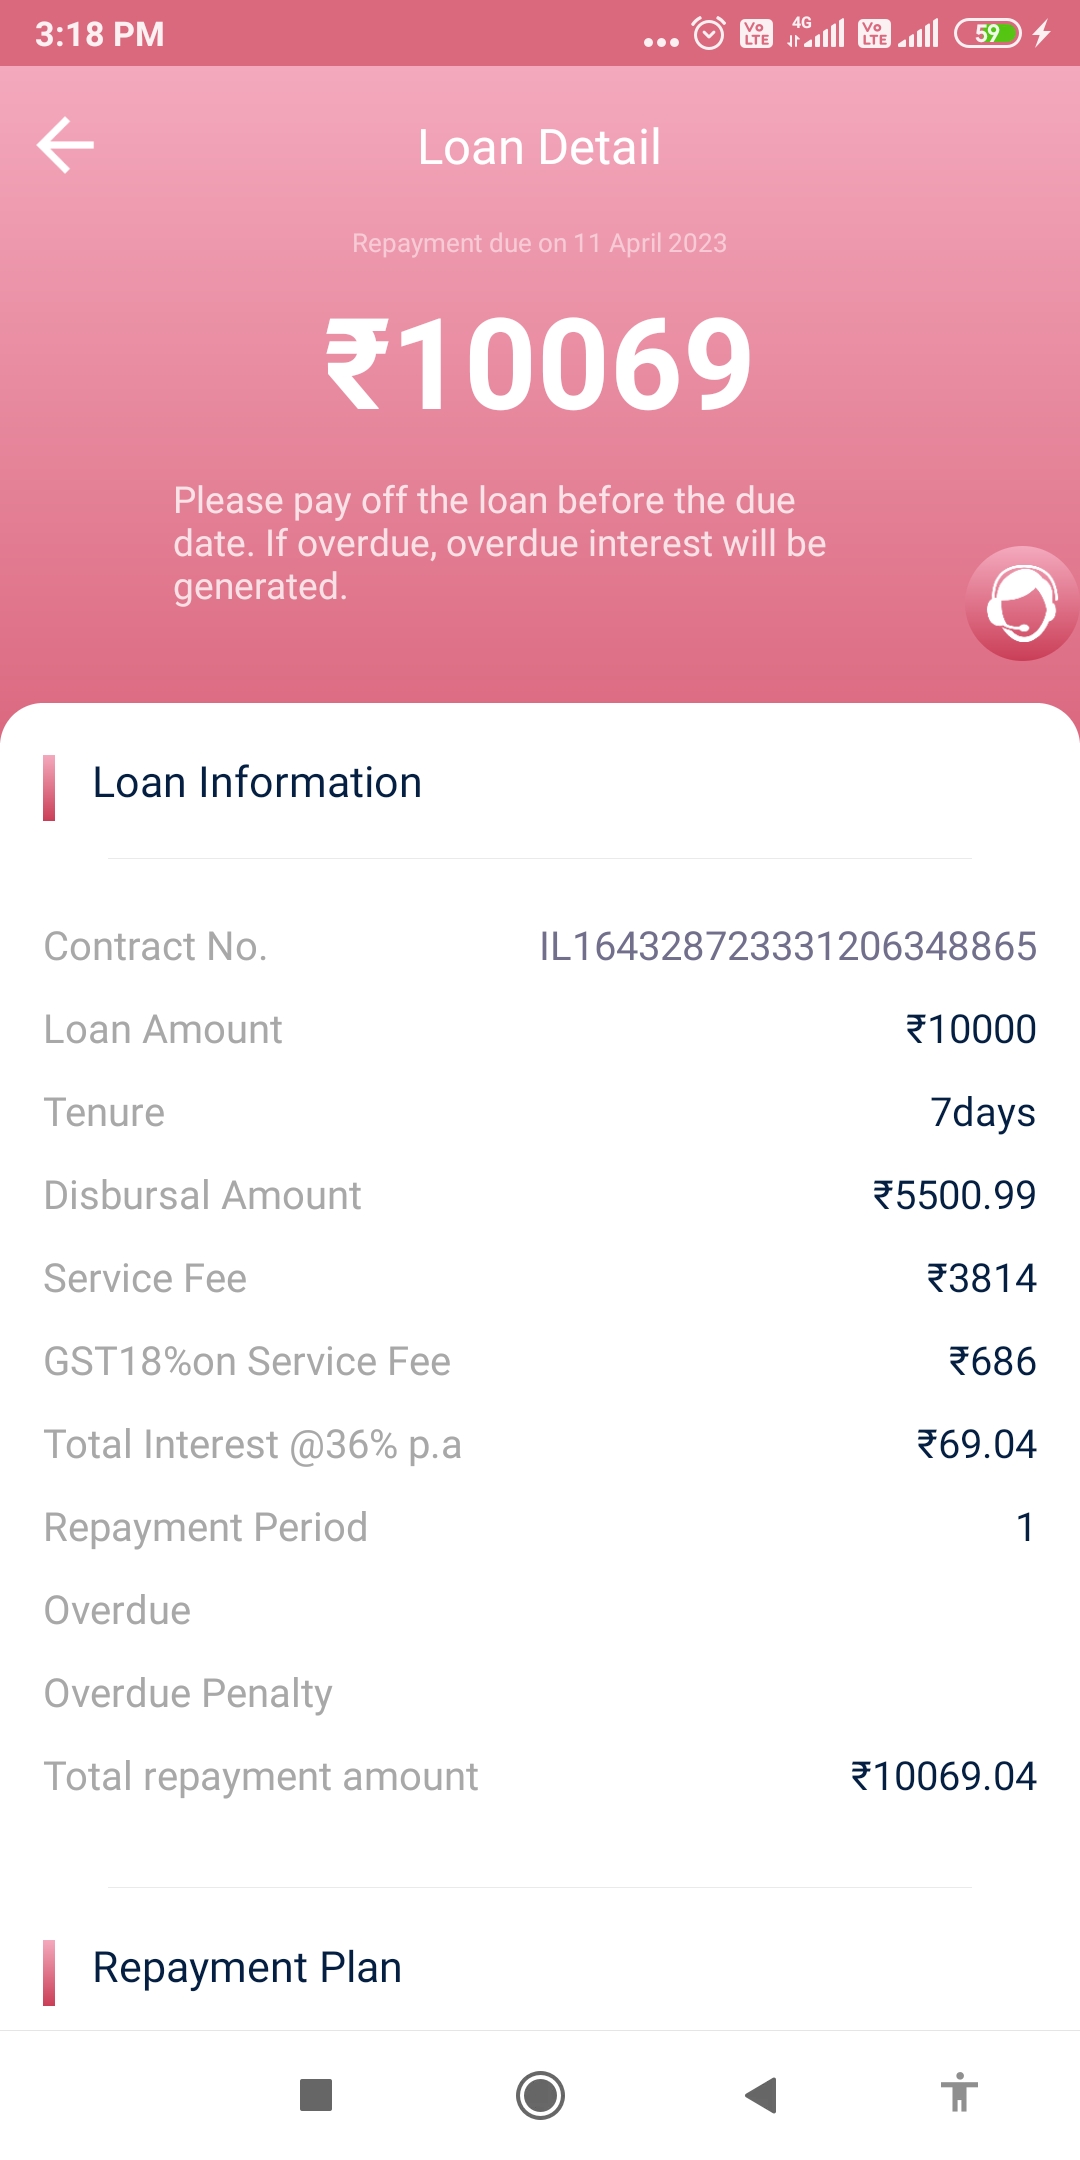Tap the Repayment Plan section header

click(247, 1968)
